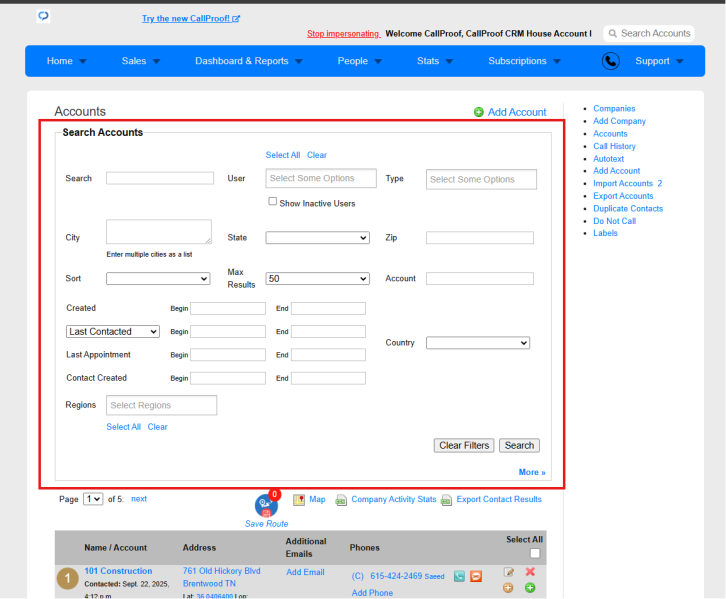Click the Created Begin date field
Viewport: 726px width, 599px height.
click(228, 309)
